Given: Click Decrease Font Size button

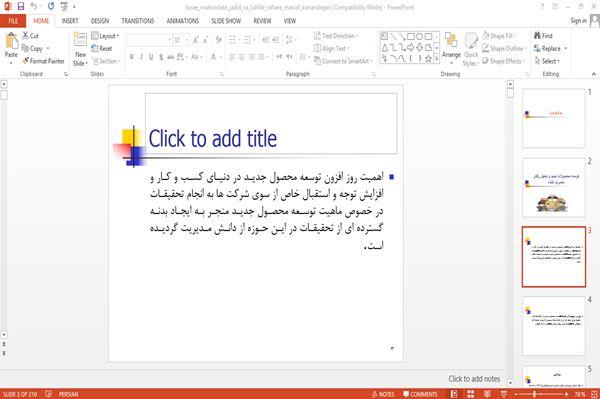Looking at the screenshot, I should (205, 40).
